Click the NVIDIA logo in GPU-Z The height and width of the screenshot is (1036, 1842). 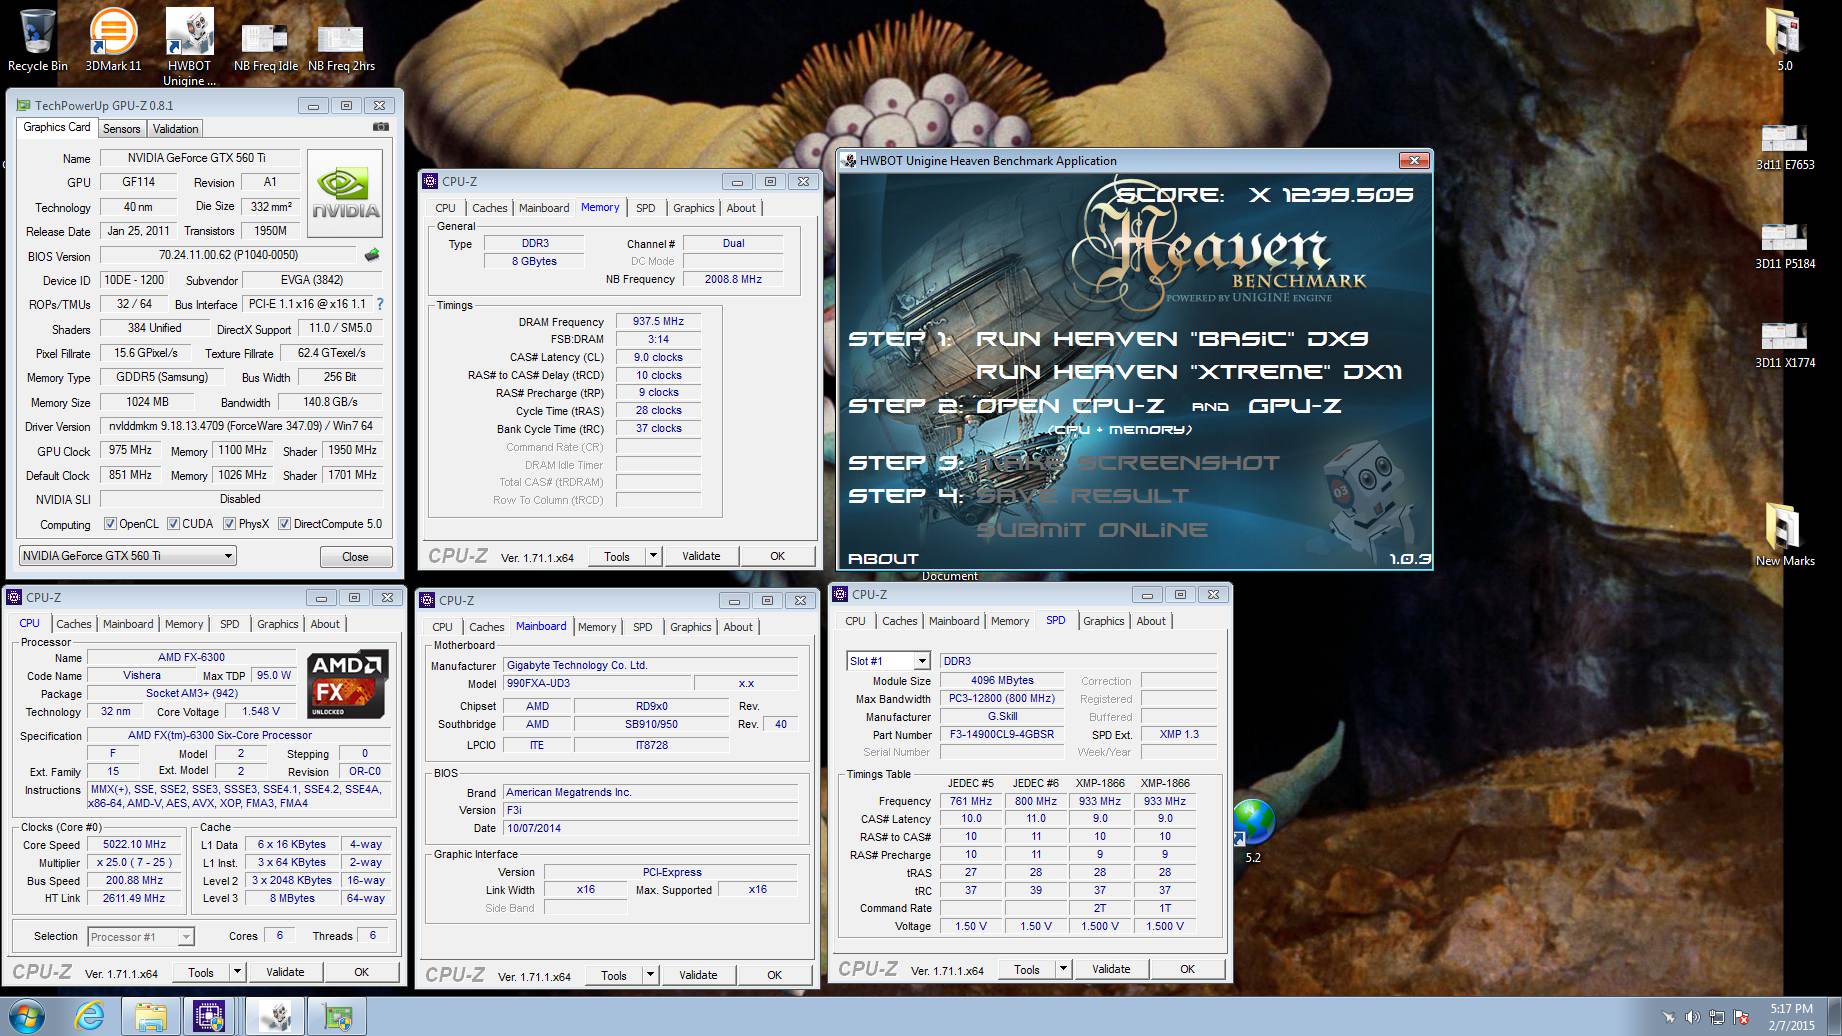(x=345, y=193)
